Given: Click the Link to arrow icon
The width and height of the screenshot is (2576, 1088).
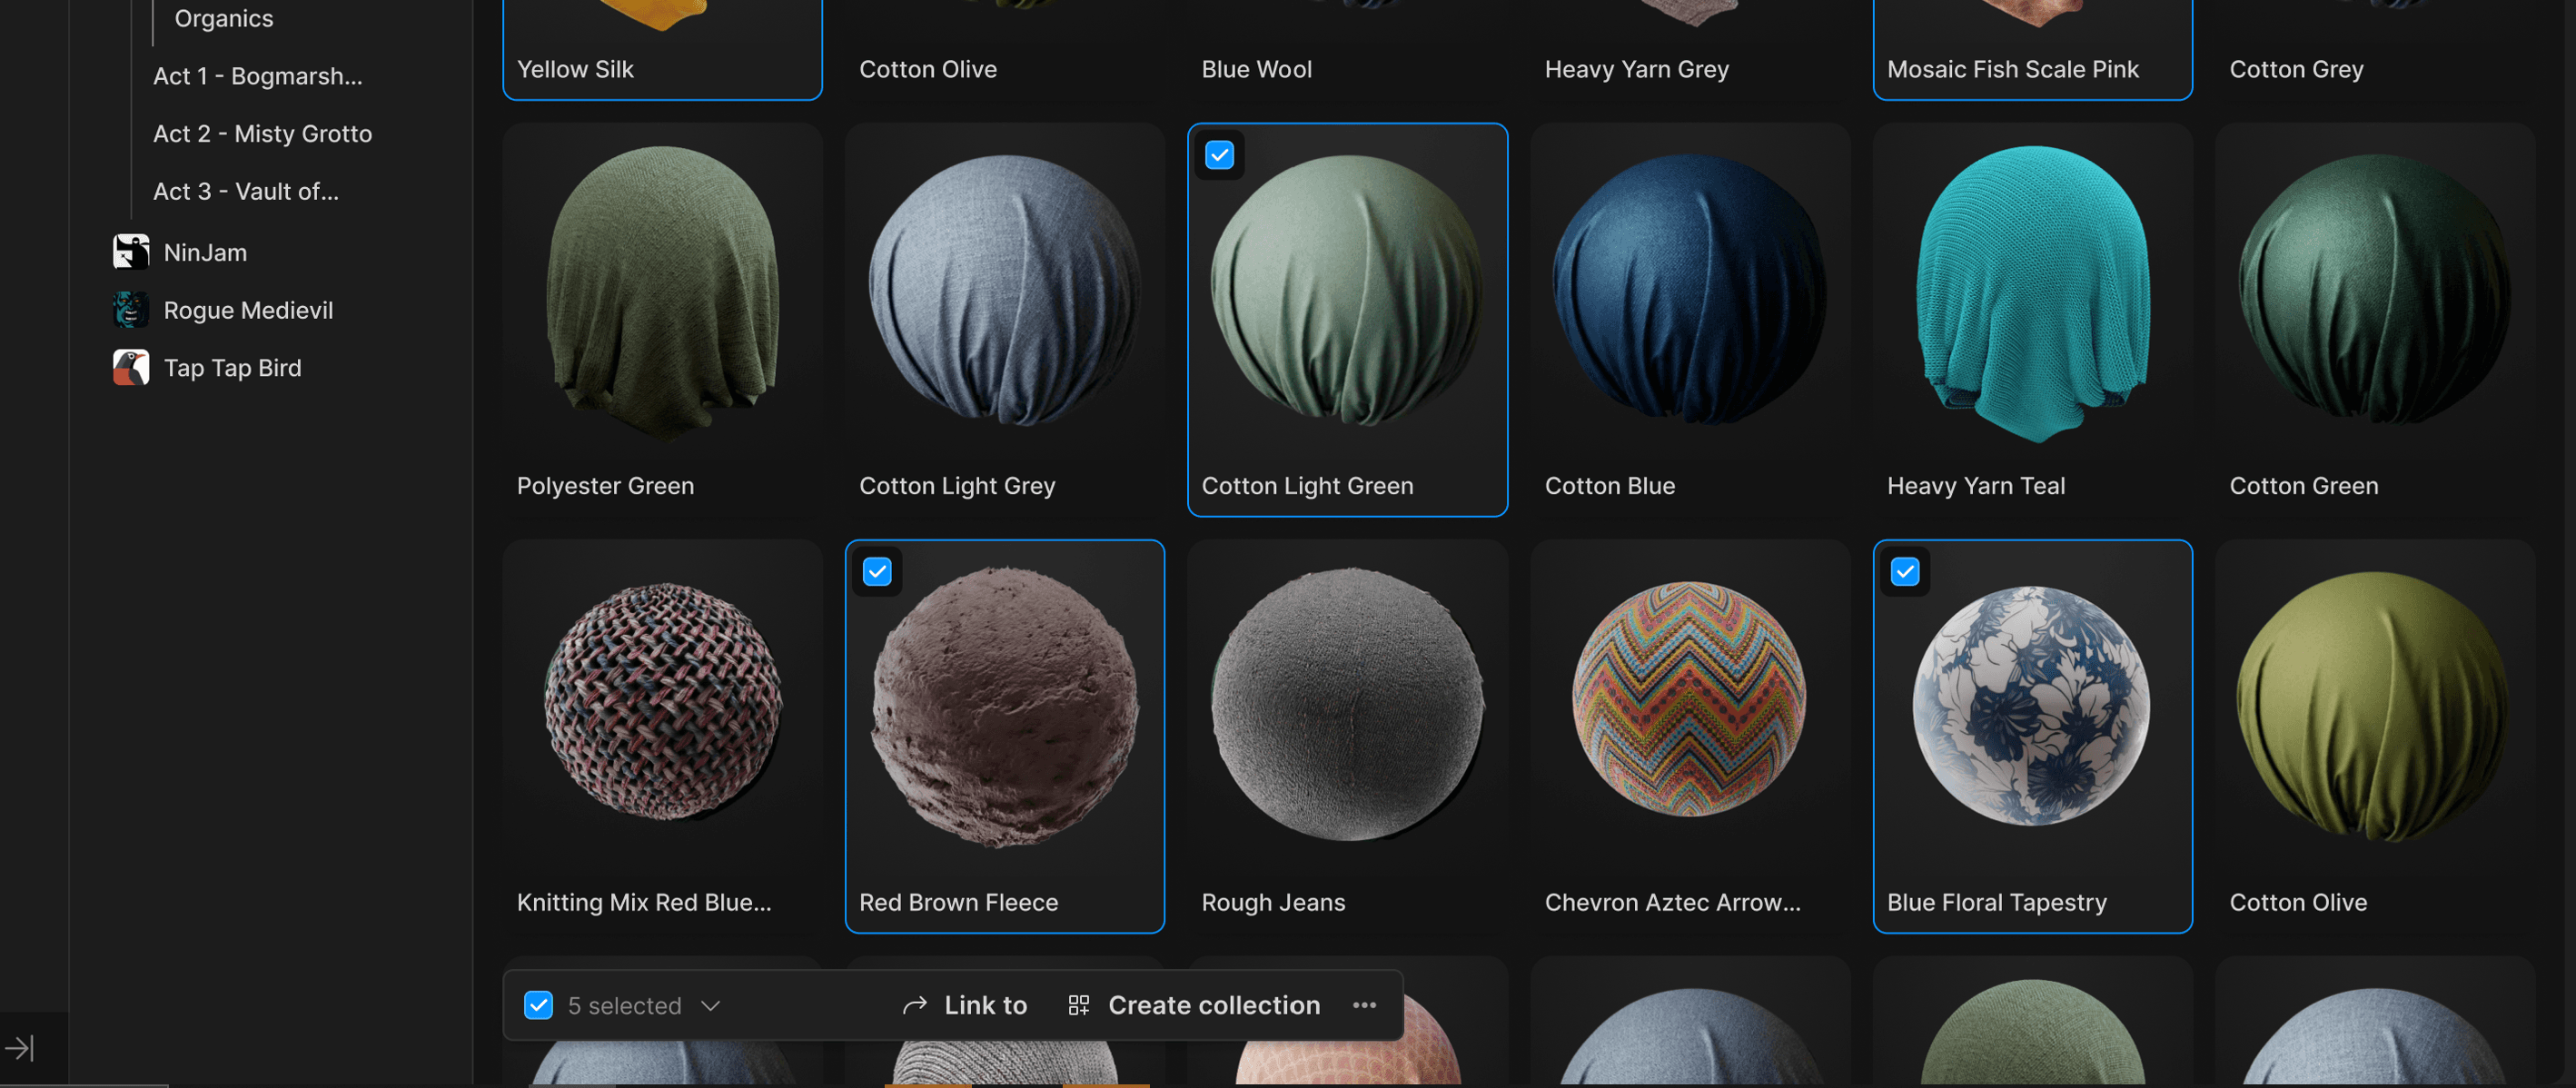Looking at the screenshot, I should [x=914, y=1005].
